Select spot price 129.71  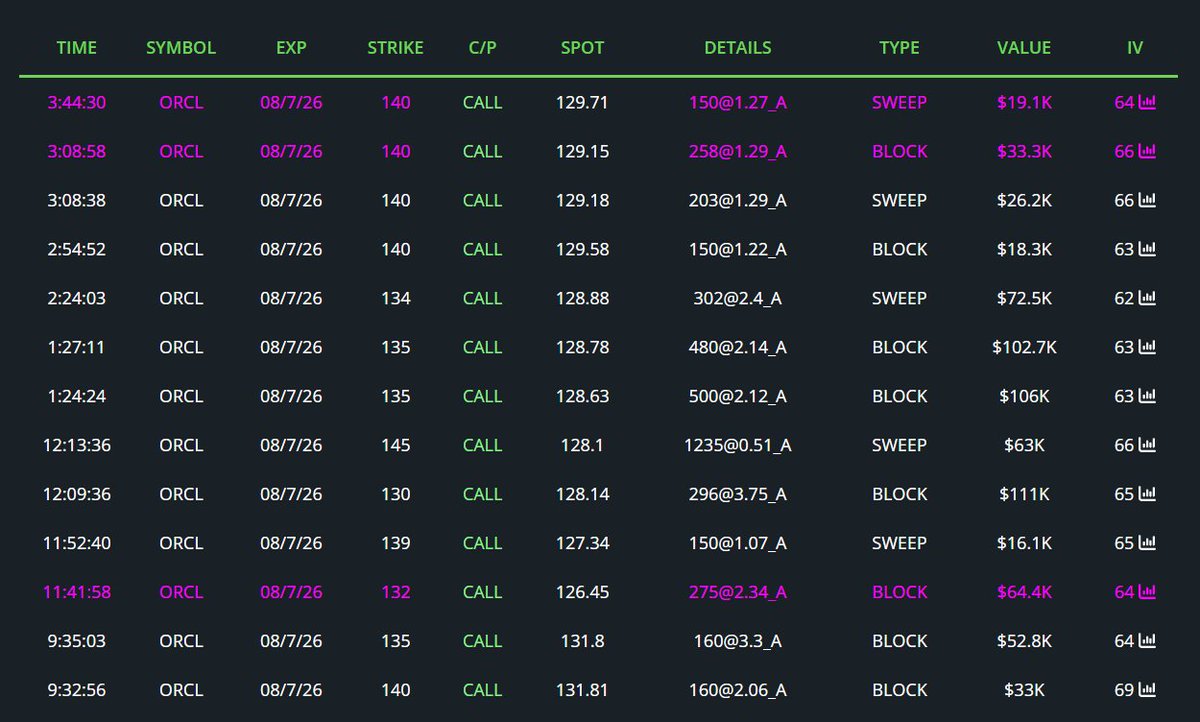point(582,102)
